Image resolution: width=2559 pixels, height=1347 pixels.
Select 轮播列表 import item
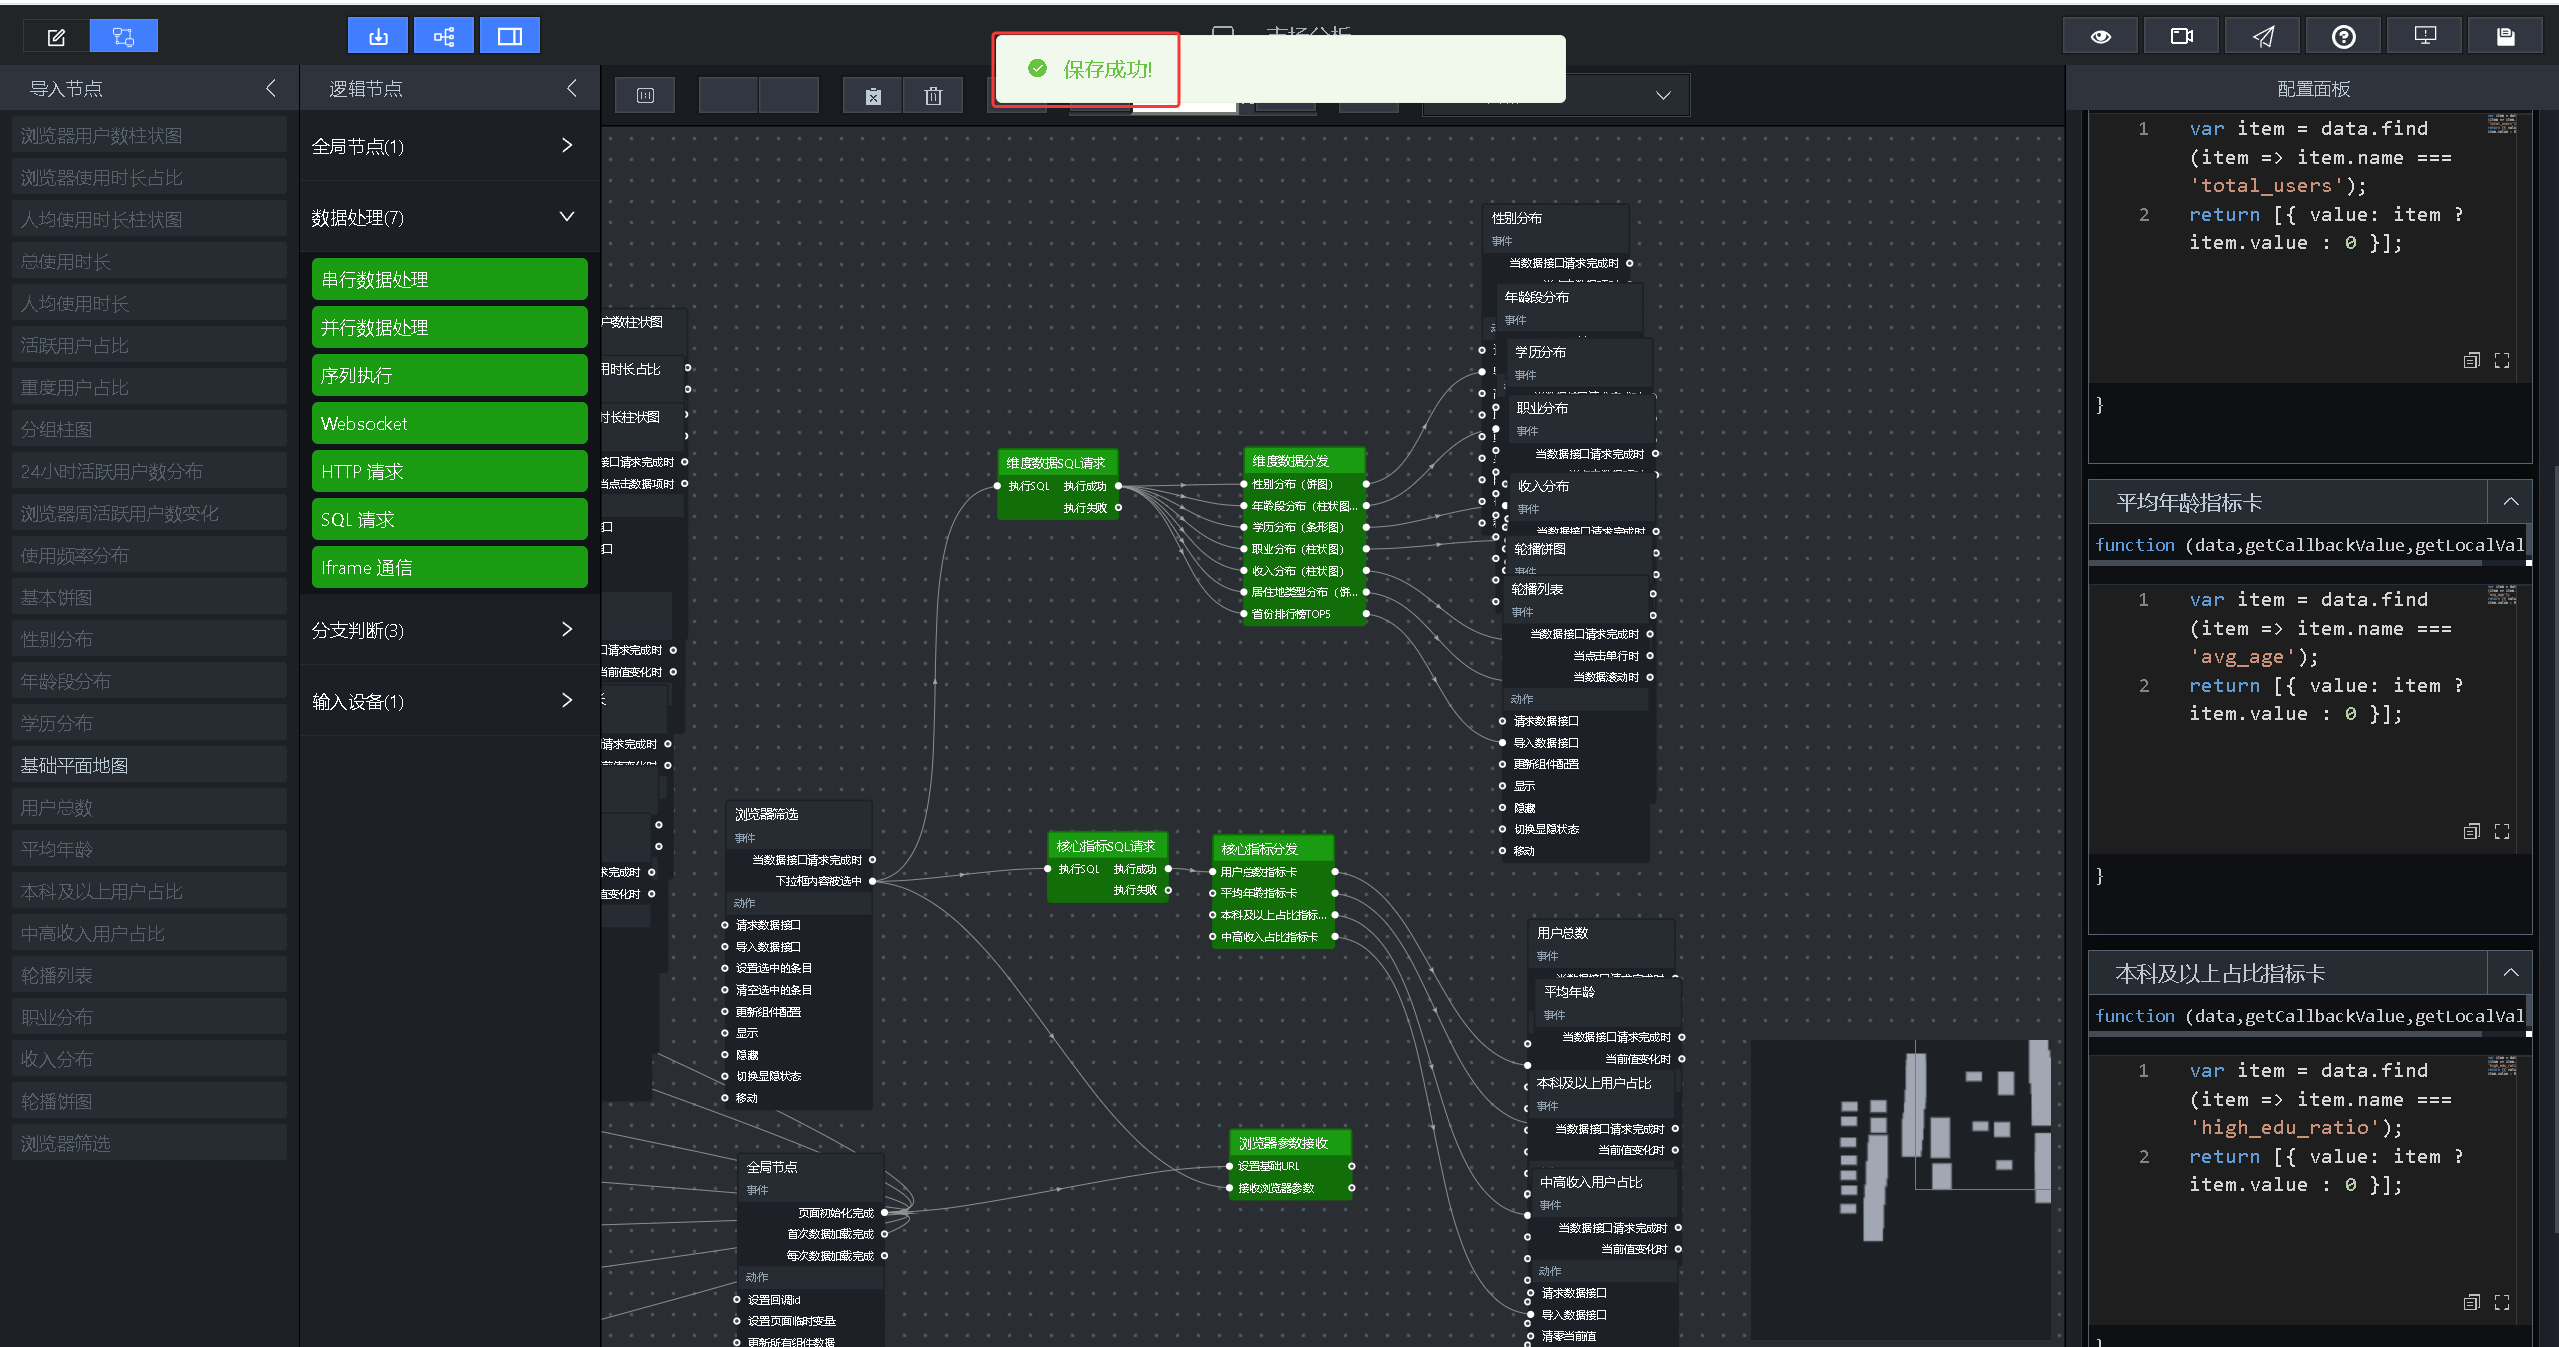click(149, 975)
